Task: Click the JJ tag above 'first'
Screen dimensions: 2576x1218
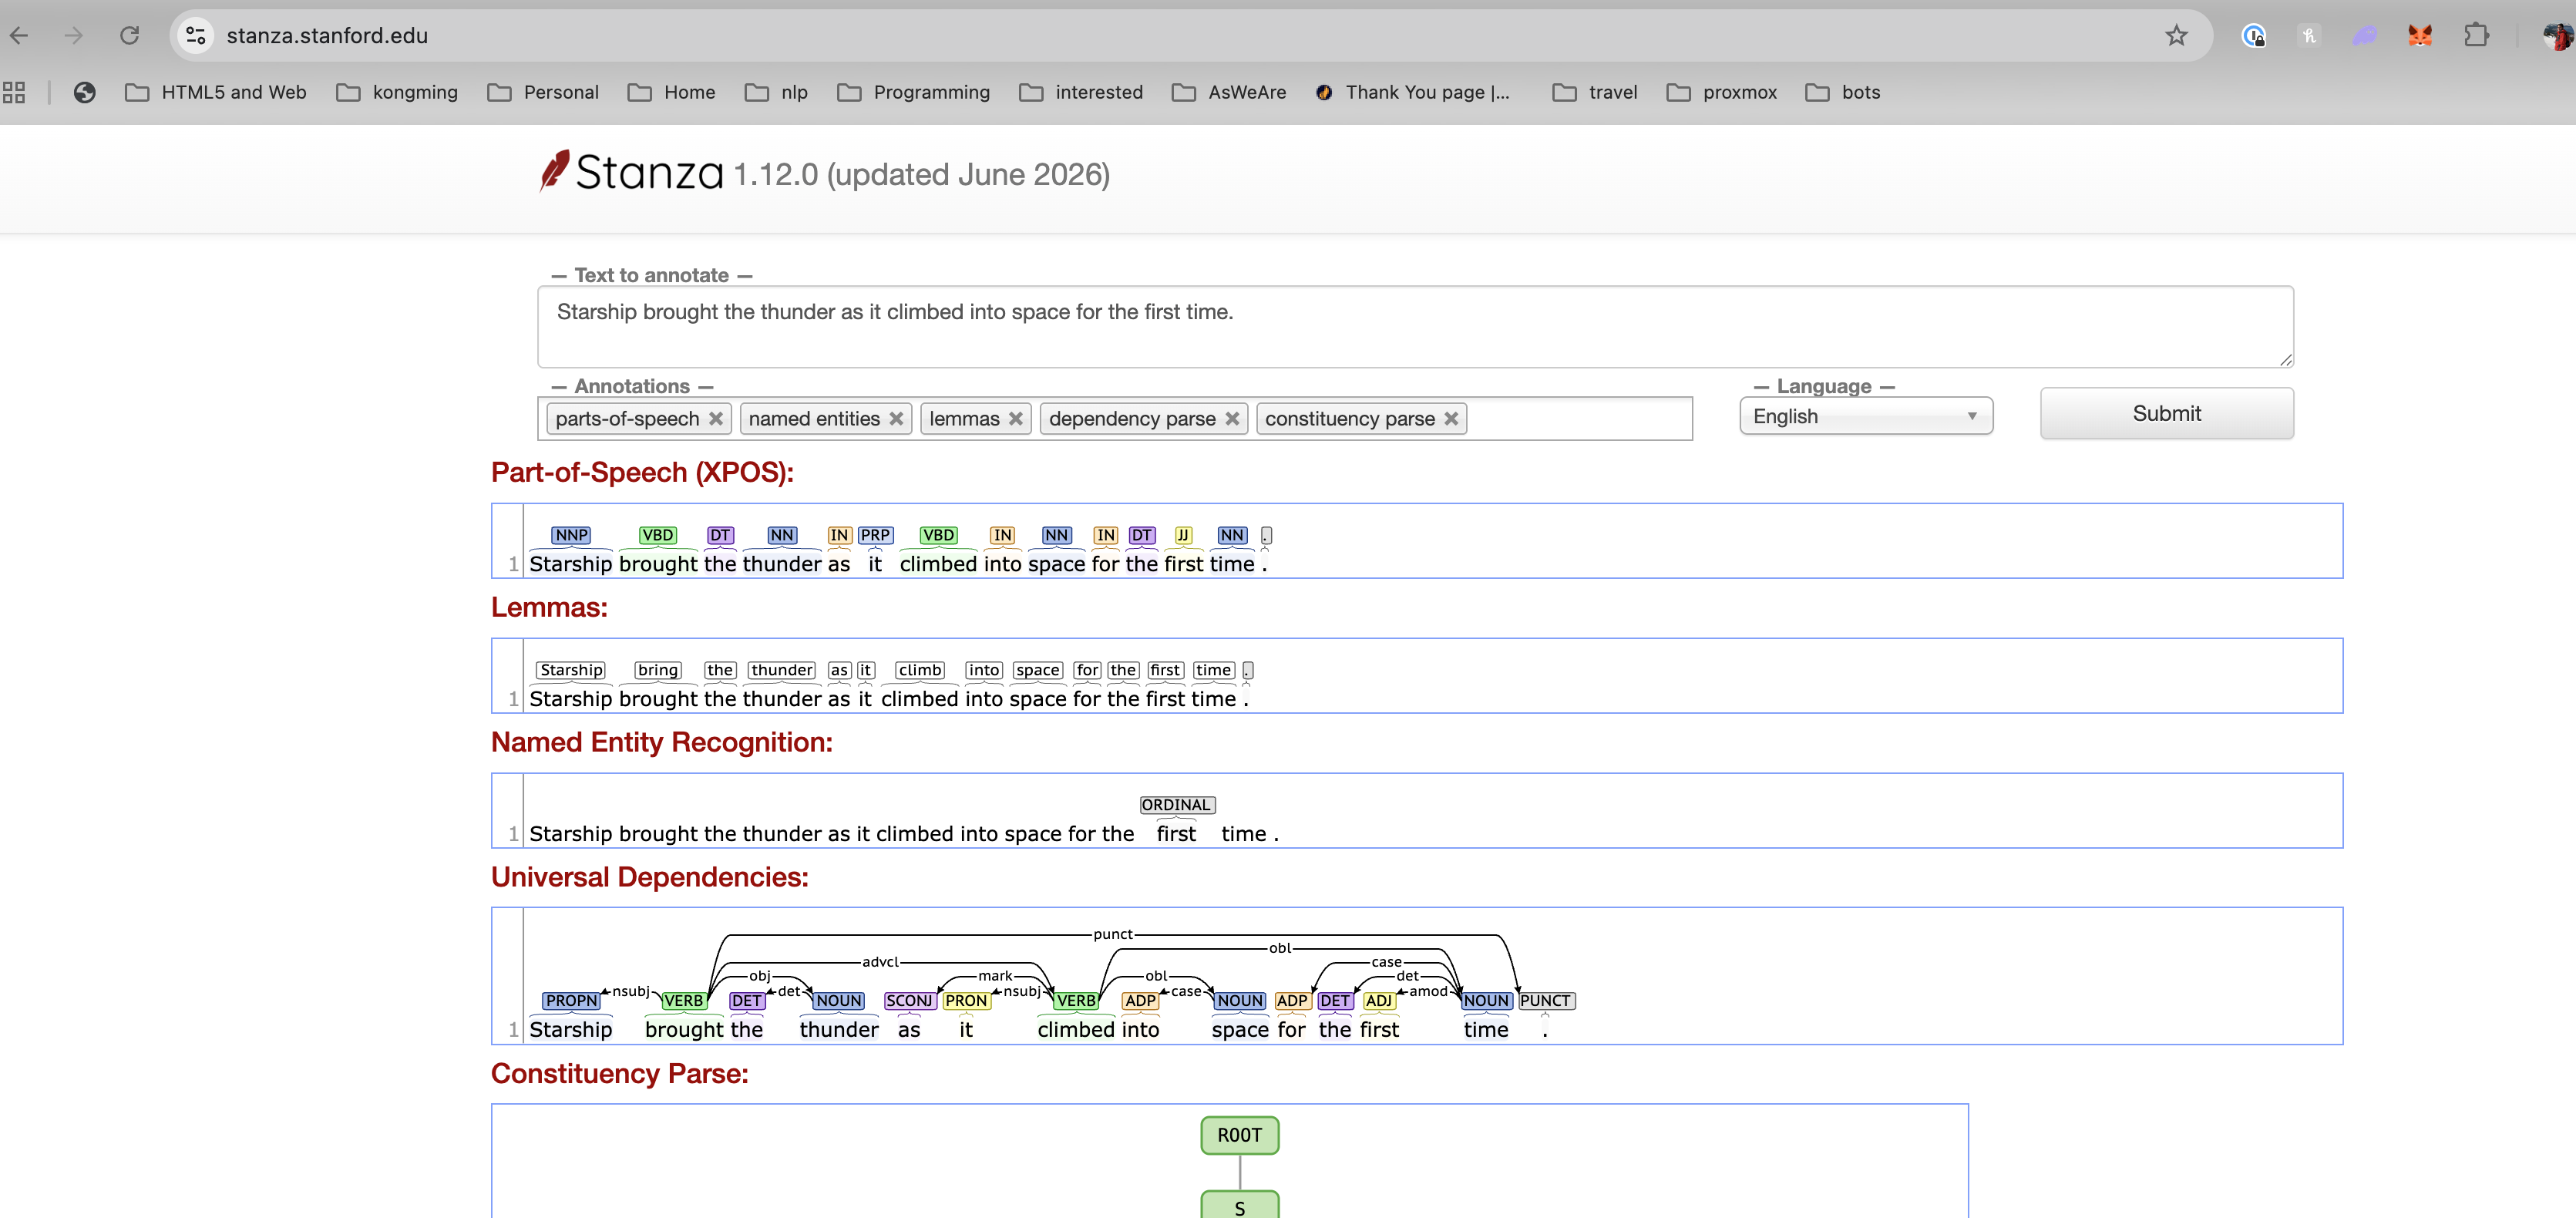Action: (1183, 535)
